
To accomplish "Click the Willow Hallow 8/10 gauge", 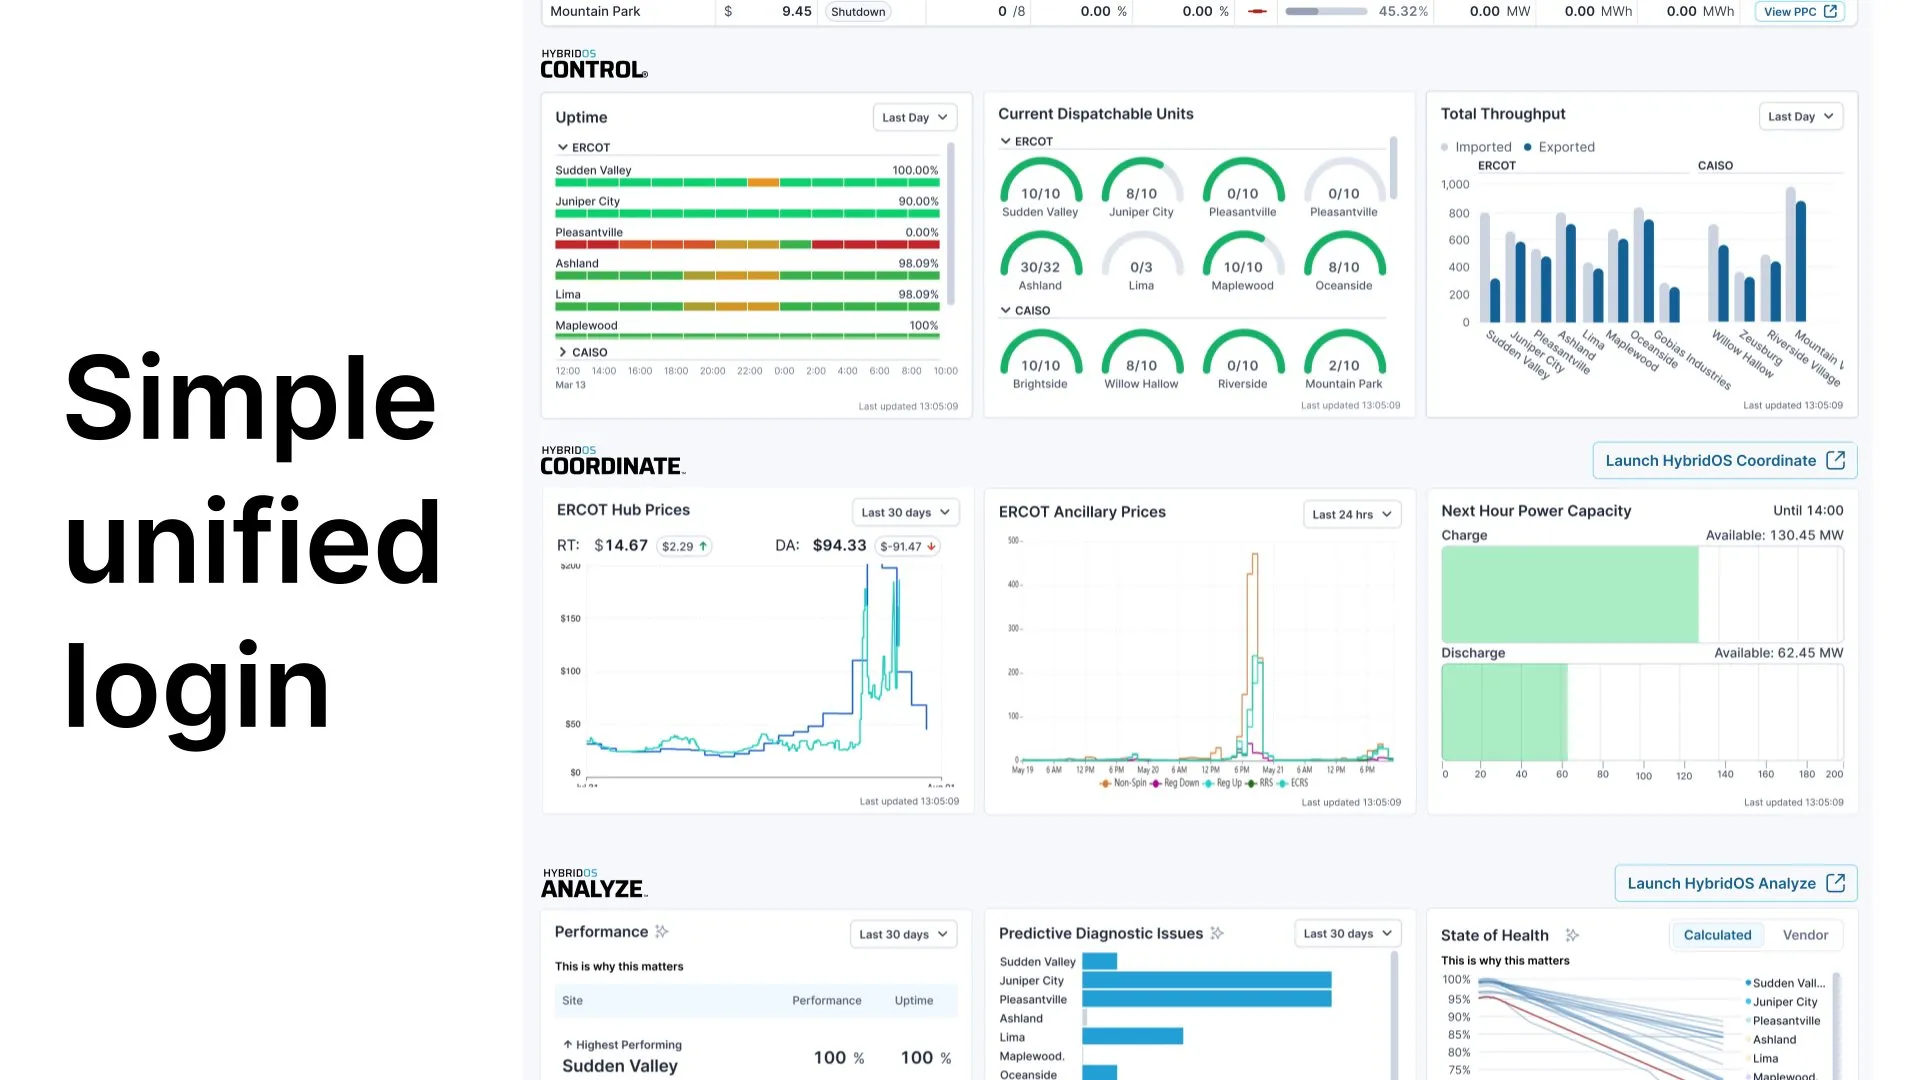I will 1141,359.
